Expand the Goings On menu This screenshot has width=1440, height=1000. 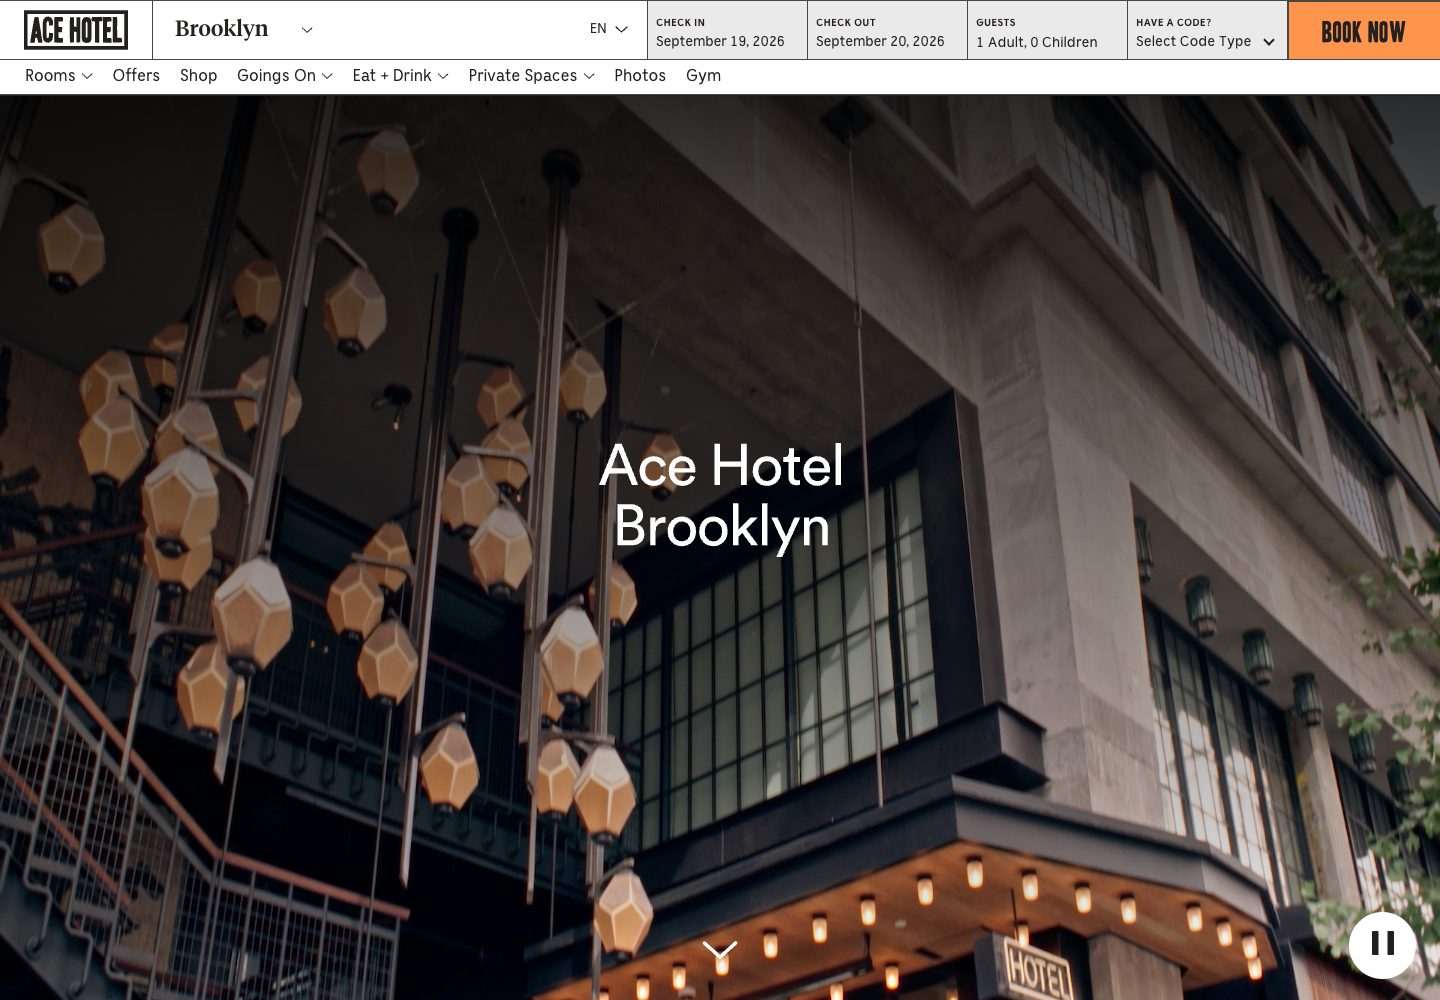pos(285,76)
